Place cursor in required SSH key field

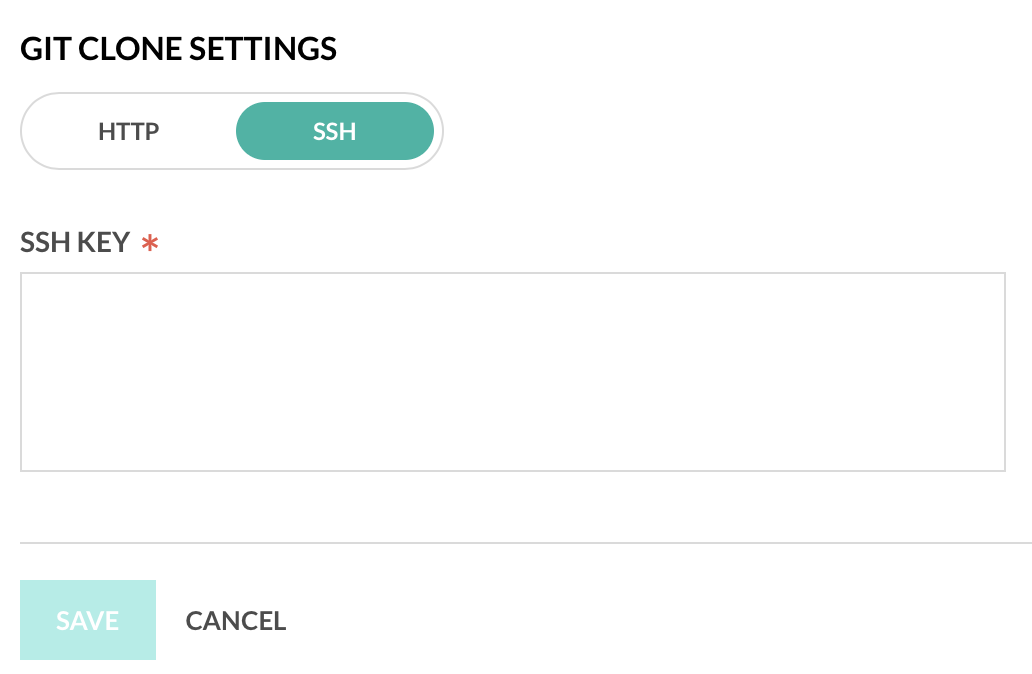[512, 371]
